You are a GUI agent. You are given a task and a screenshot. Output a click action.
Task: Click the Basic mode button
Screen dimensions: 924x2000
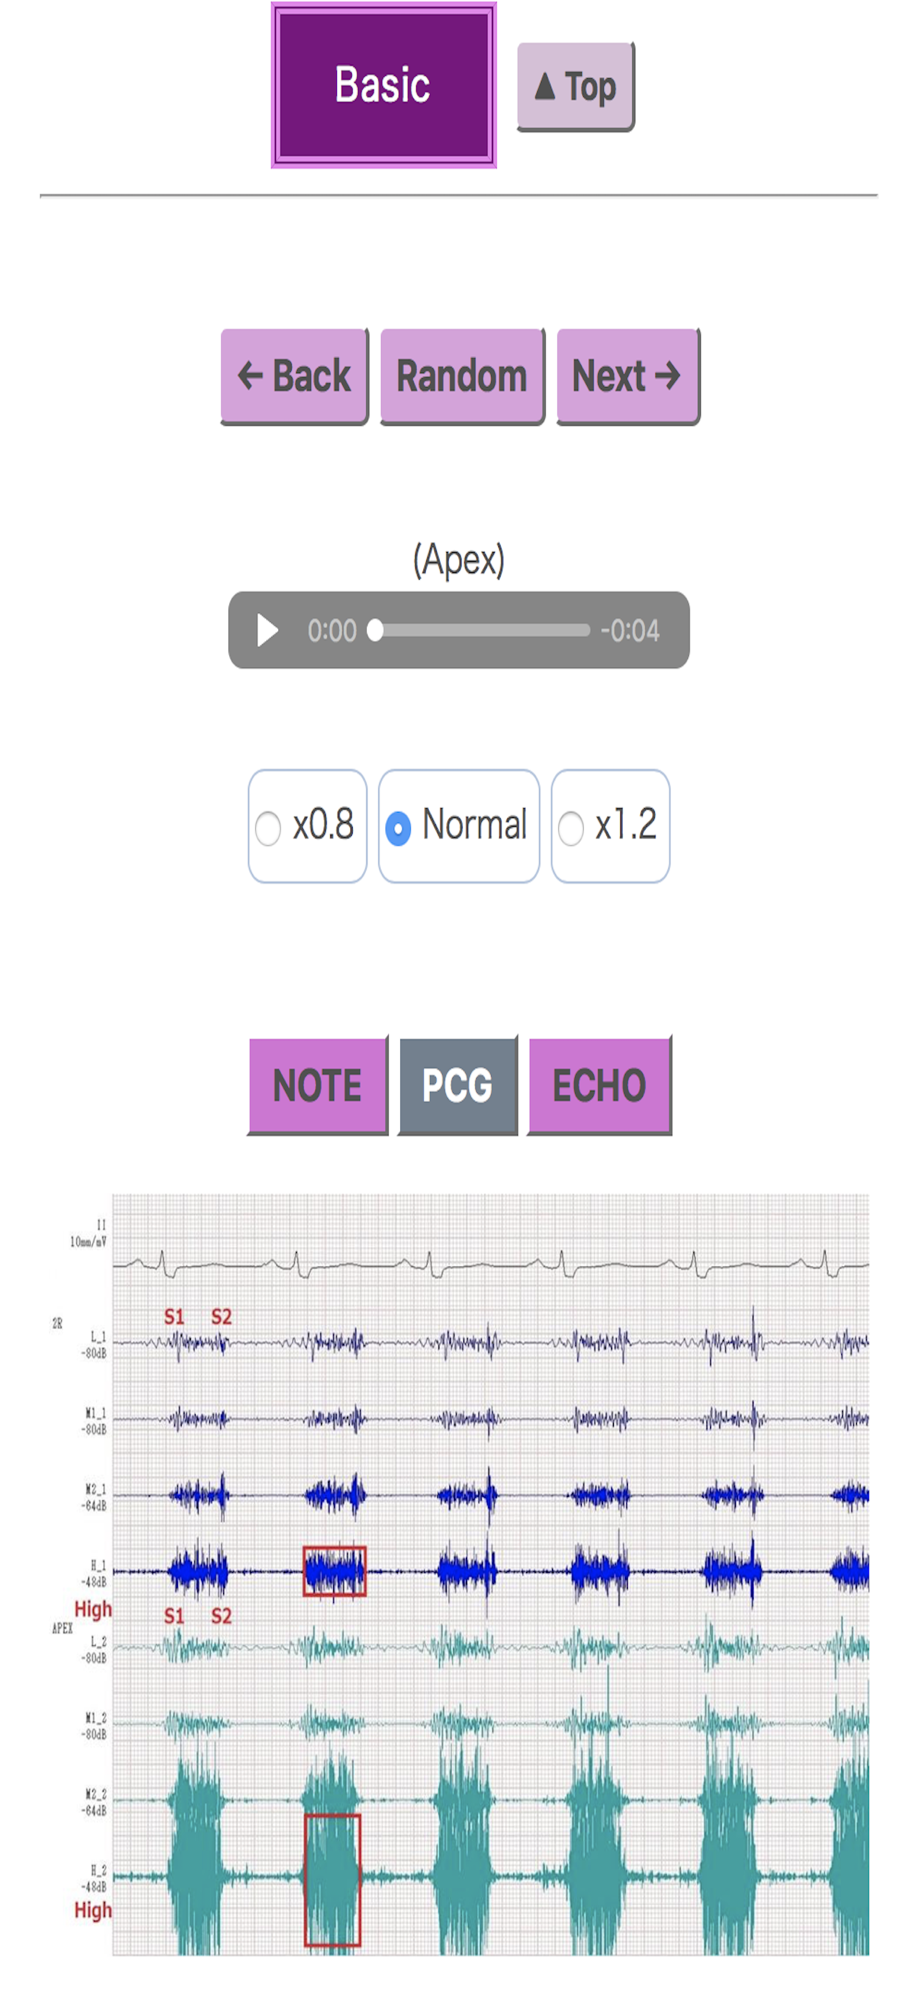[x=384, y=85]
